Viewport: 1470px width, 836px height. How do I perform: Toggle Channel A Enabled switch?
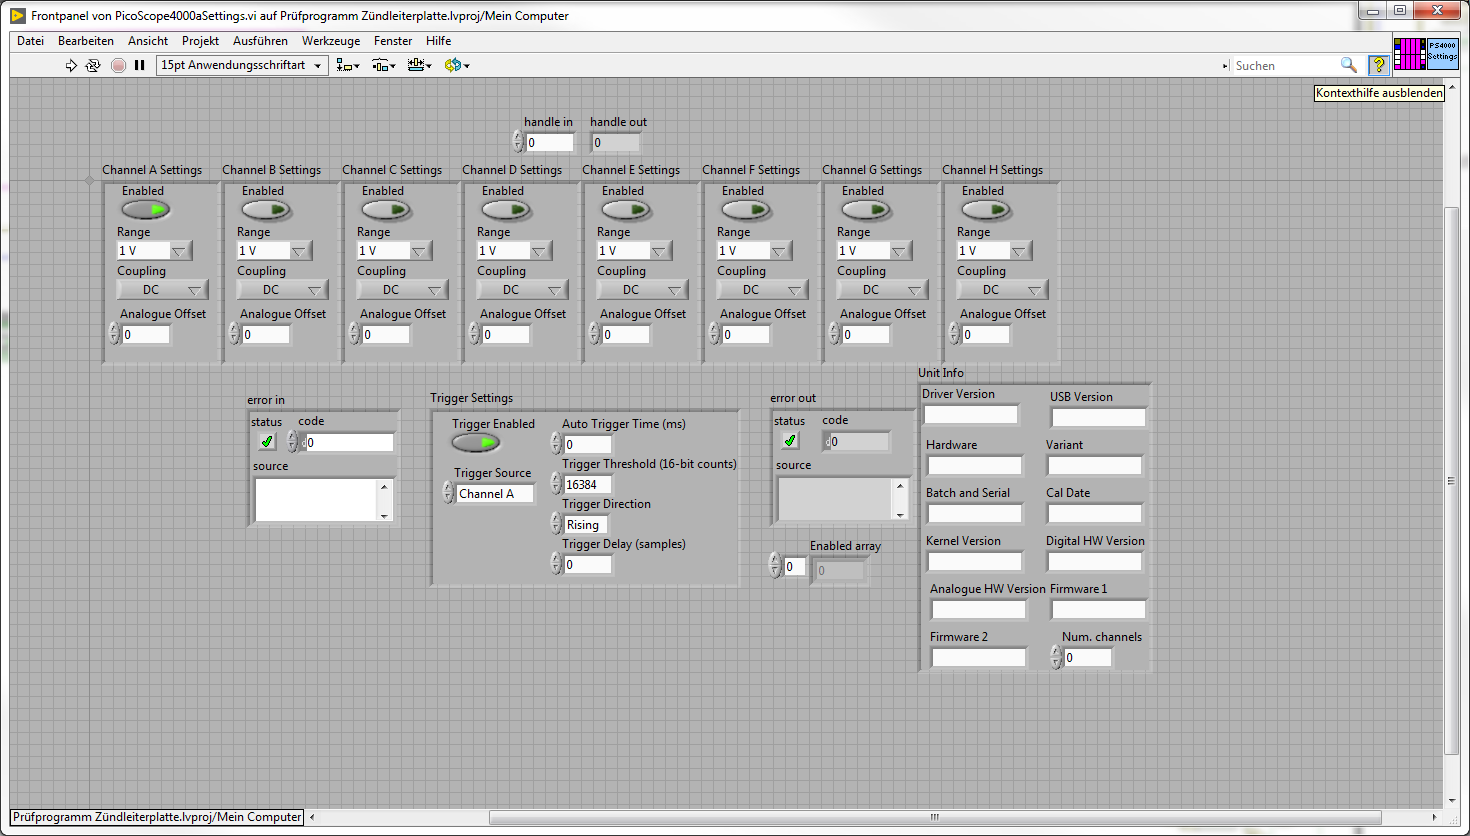click(145, 210)
